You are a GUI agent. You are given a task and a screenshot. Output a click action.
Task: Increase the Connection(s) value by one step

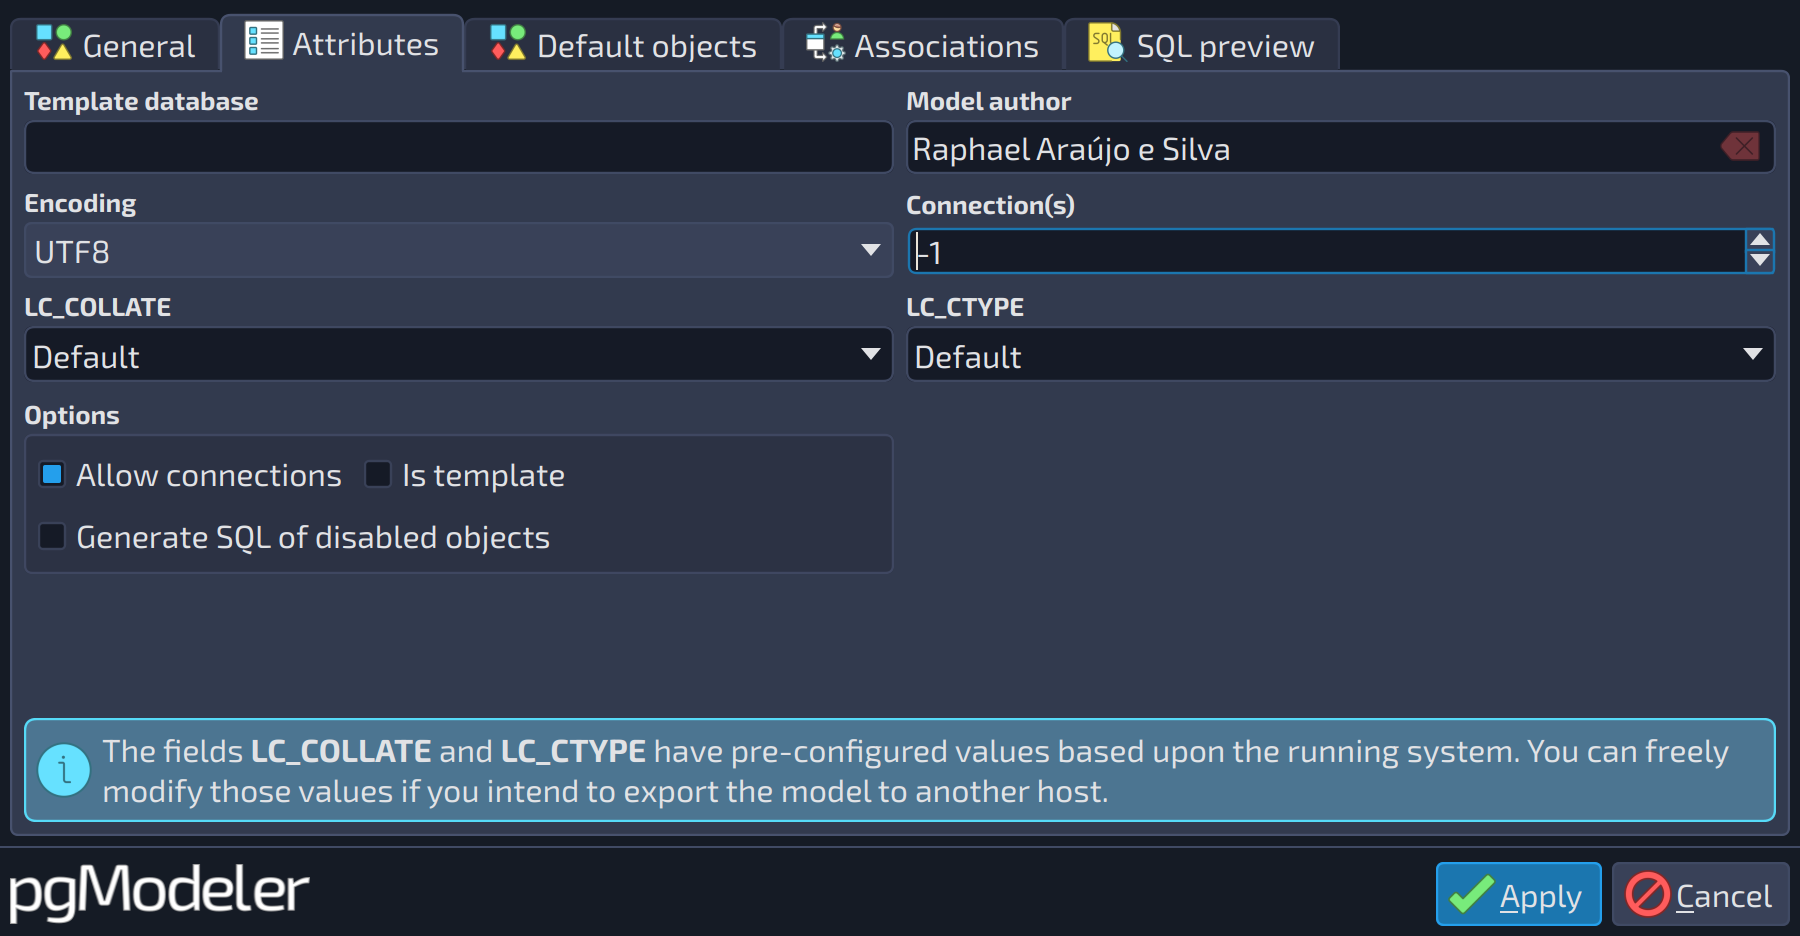(1760, 240)
